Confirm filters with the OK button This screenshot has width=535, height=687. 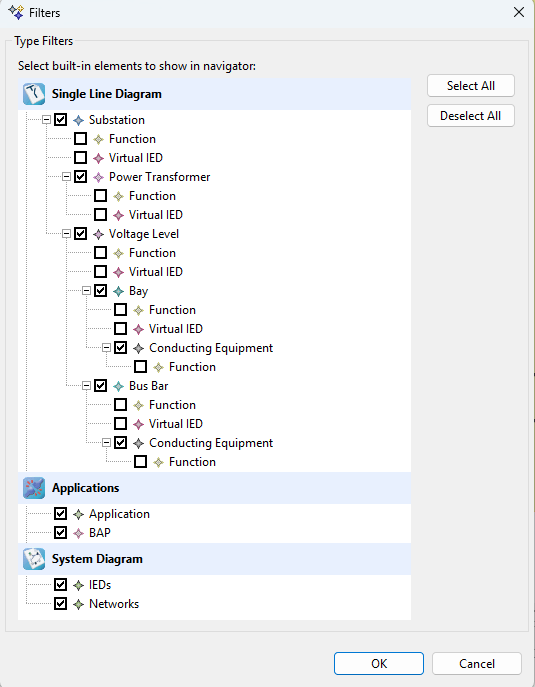pyautogui.click(x=379, y=663)
